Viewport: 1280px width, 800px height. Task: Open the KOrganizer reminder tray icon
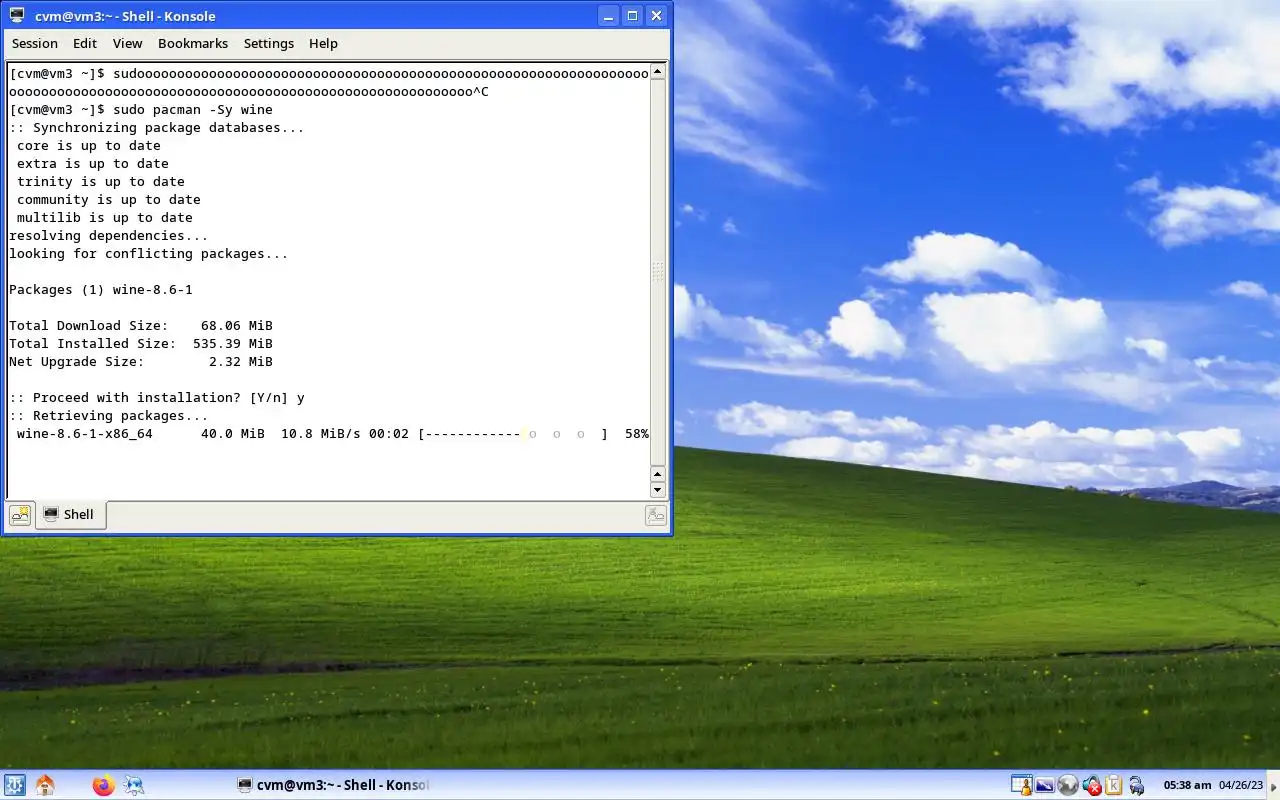[1021, 785]
